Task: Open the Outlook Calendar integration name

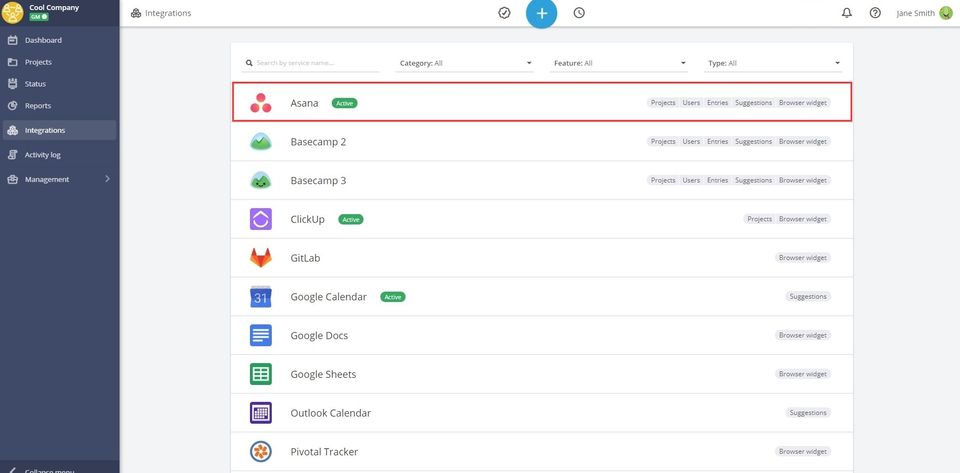Action: coord(331,413)
